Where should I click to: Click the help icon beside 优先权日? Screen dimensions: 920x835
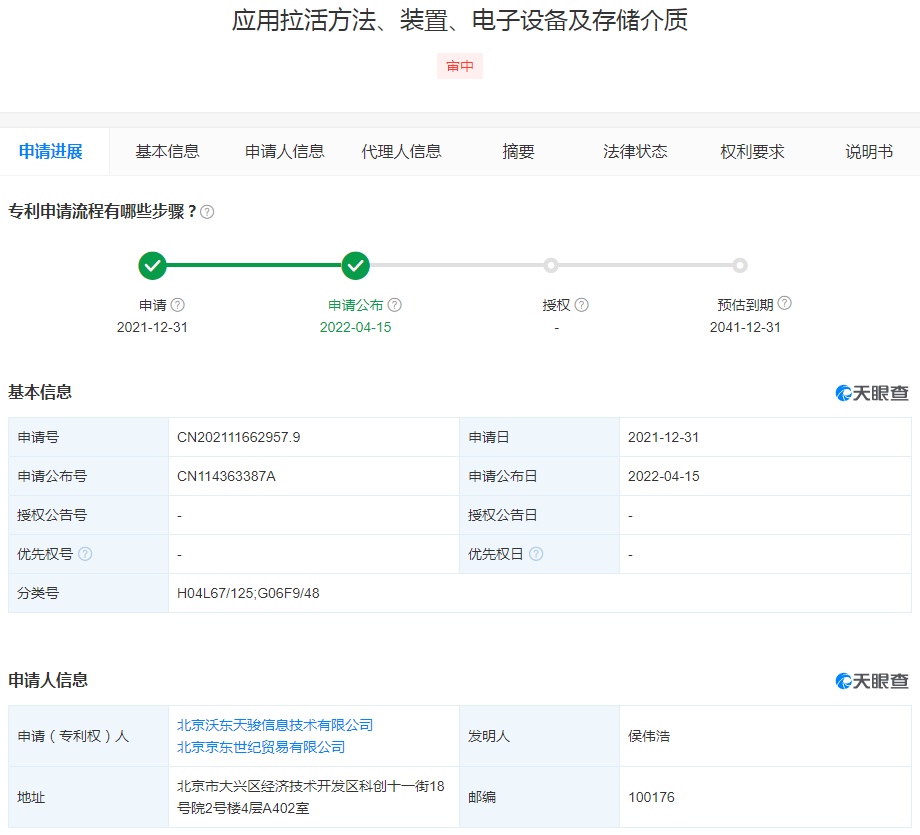(537, 554)
